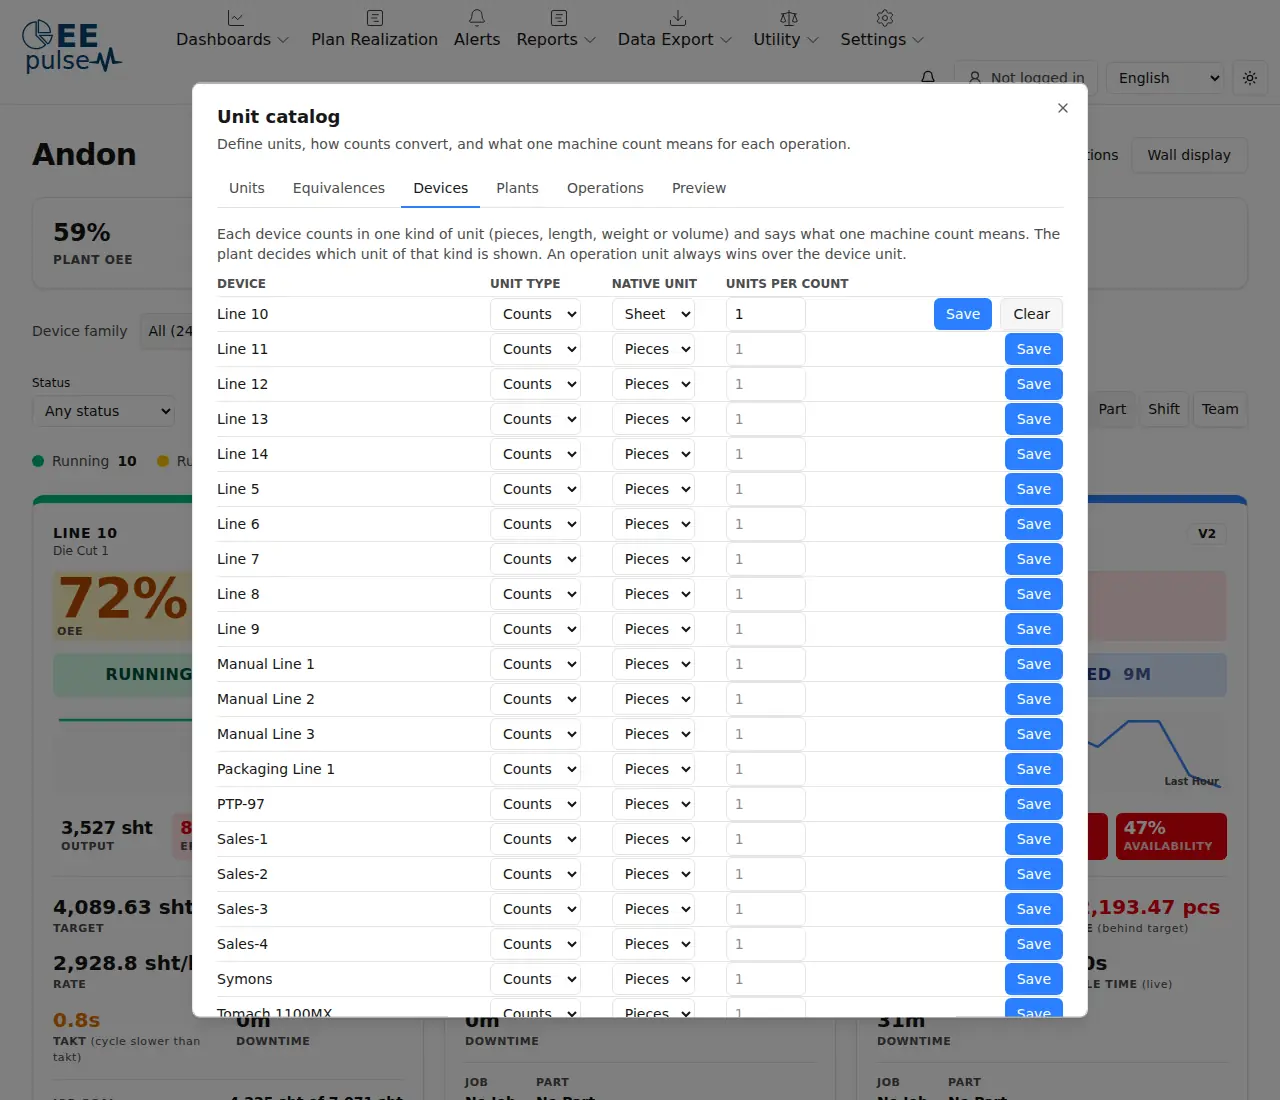
Task: Expand the Reports menu
Action: click(556, 28)
